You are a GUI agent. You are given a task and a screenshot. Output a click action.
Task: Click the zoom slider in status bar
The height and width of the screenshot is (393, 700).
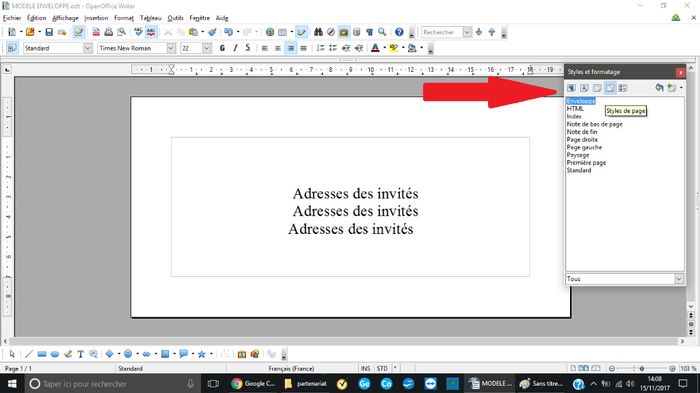(642, 368)
